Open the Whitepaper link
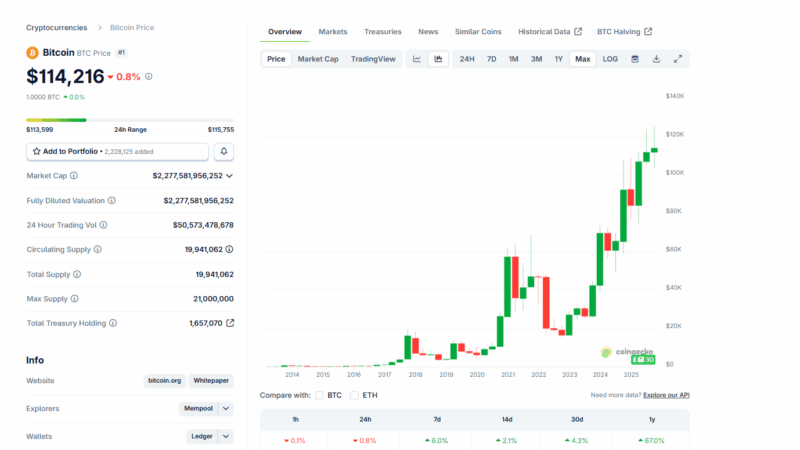 (x=211, y=381)
